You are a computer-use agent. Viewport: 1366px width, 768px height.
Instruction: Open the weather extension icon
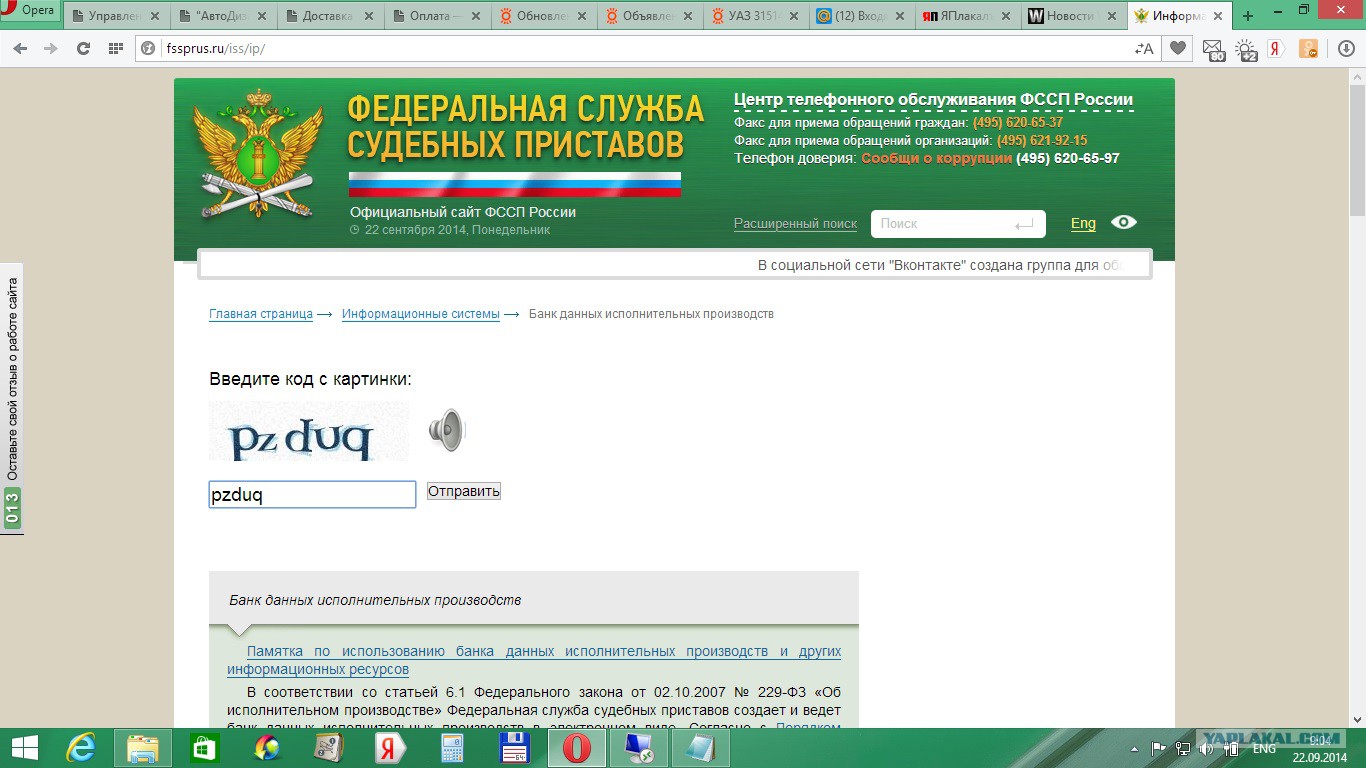tap(1246, 49)
